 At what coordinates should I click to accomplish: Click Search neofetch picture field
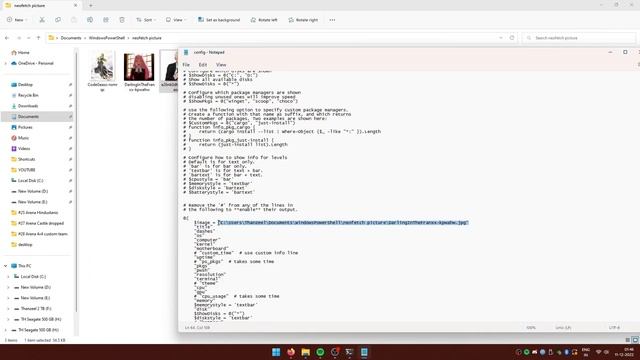(x=579, y=38)
